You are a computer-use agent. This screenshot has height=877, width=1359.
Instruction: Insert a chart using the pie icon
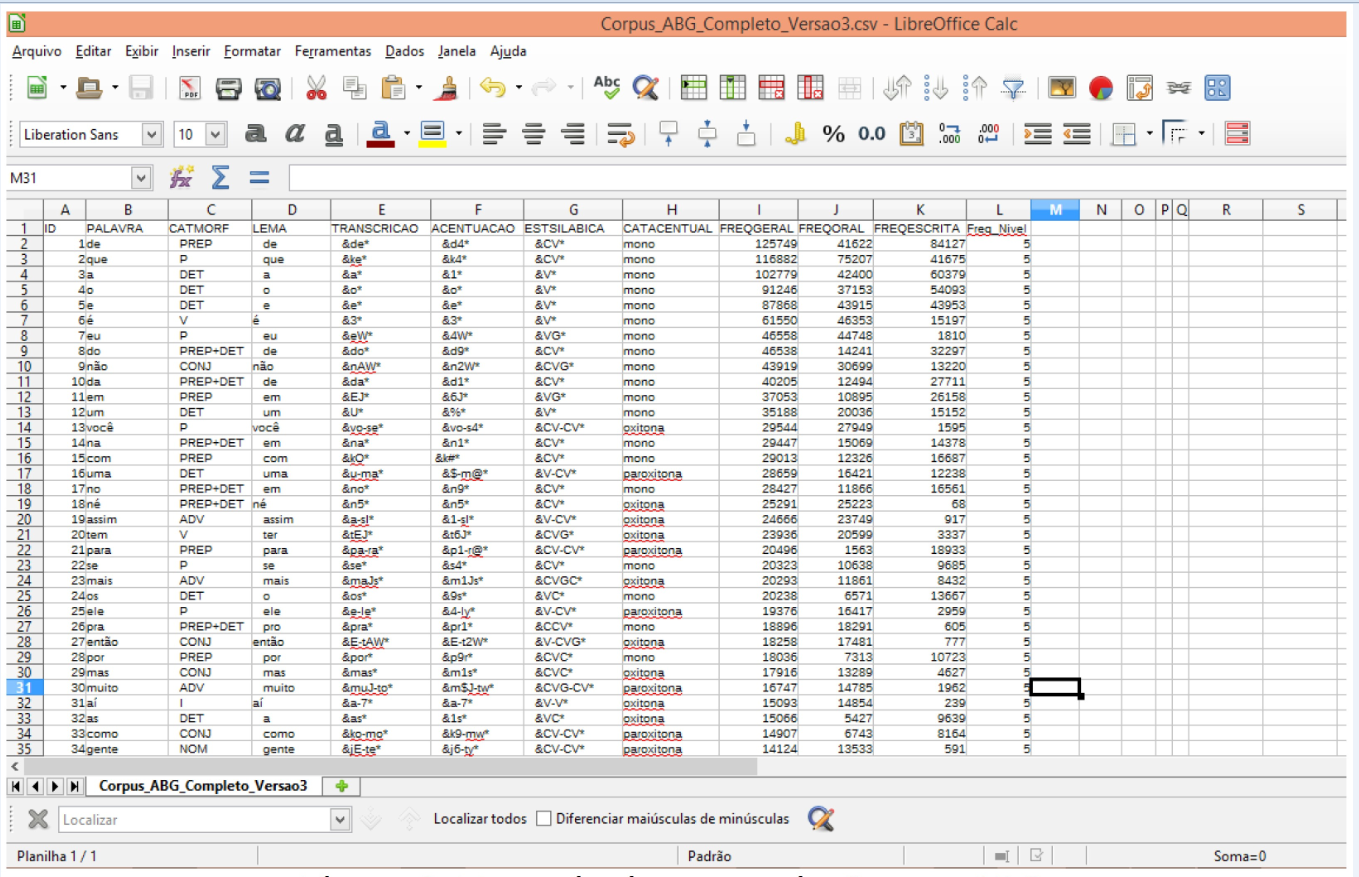(x=1101, y=89)
